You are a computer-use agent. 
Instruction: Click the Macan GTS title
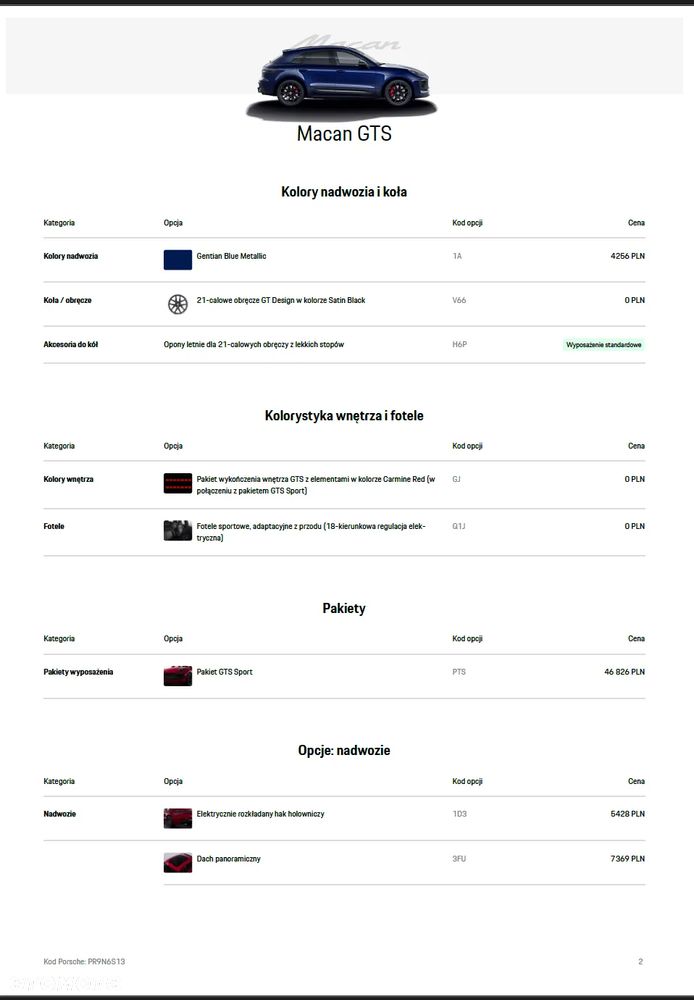click(344, 134)
